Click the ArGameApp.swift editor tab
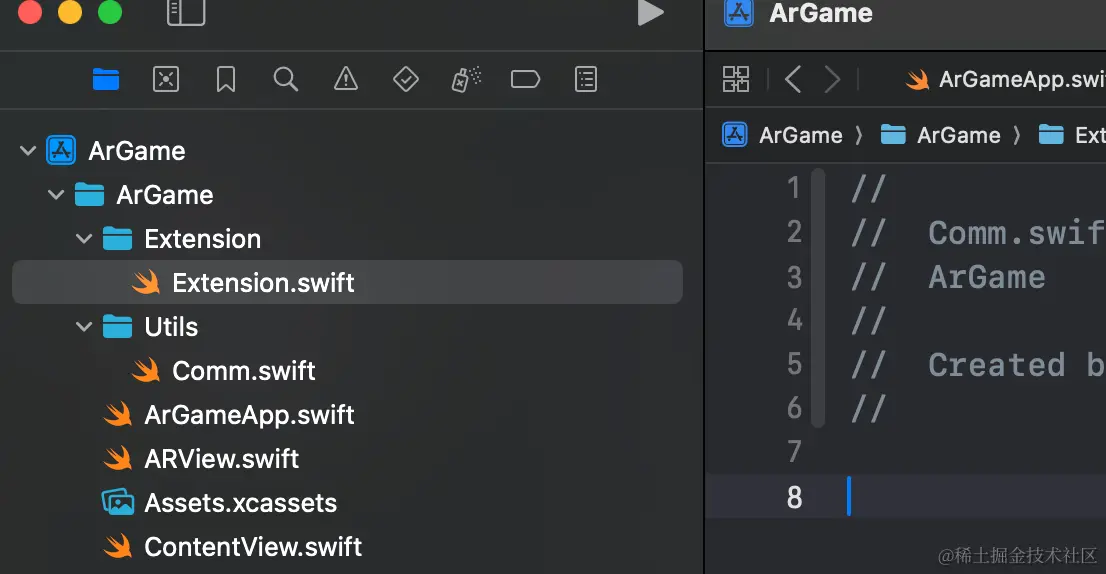This screenshot has width=1106, height=574. (x=1005, y=79)
